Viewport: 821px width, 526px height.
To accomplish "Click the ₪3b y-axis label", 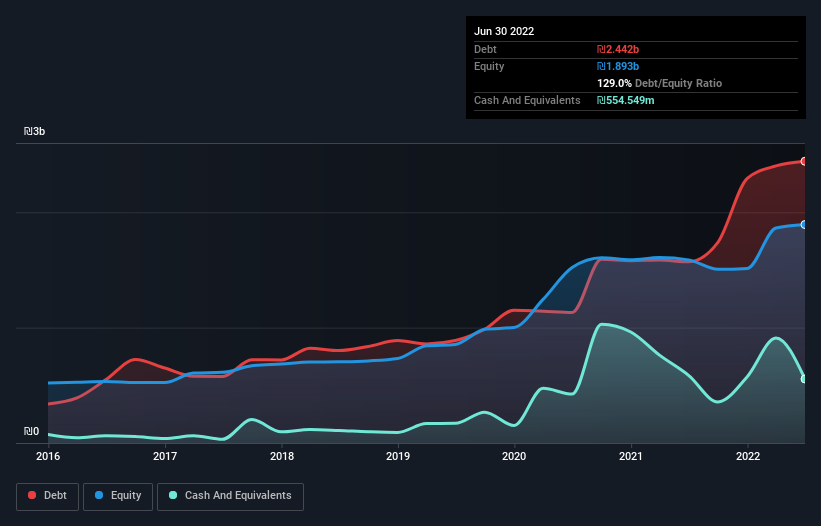I will click(x=35, y=131).
